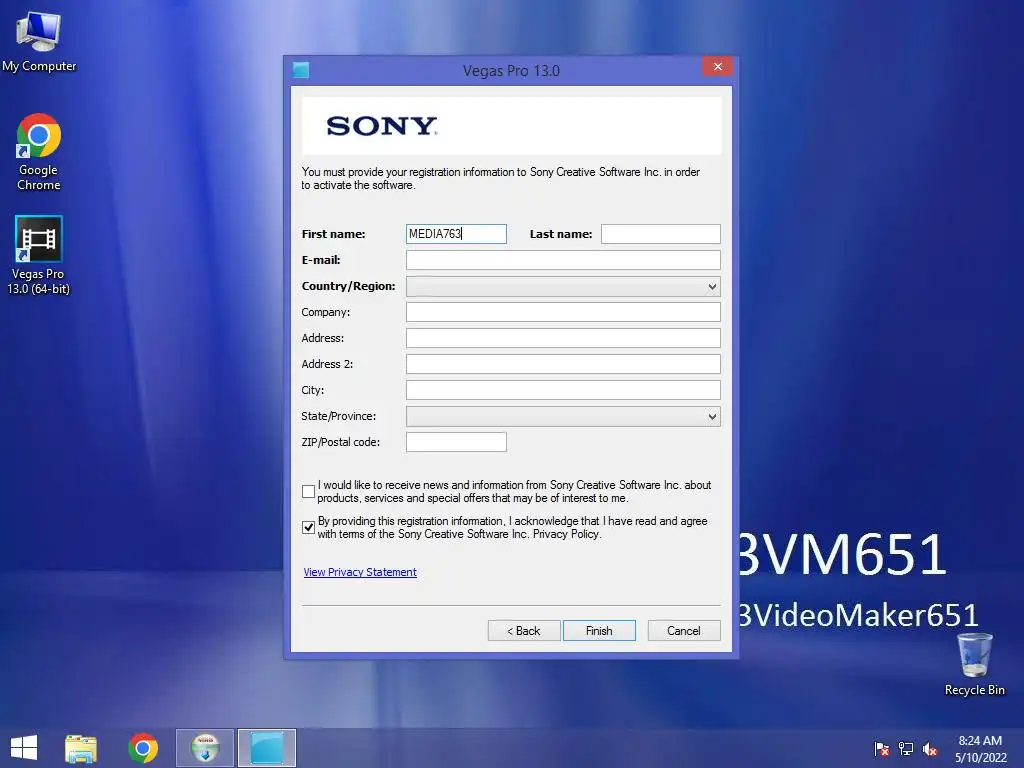Open the State/Province dropdown
Viewport: 1024px width, 768px height.
(x=563, y=416)
